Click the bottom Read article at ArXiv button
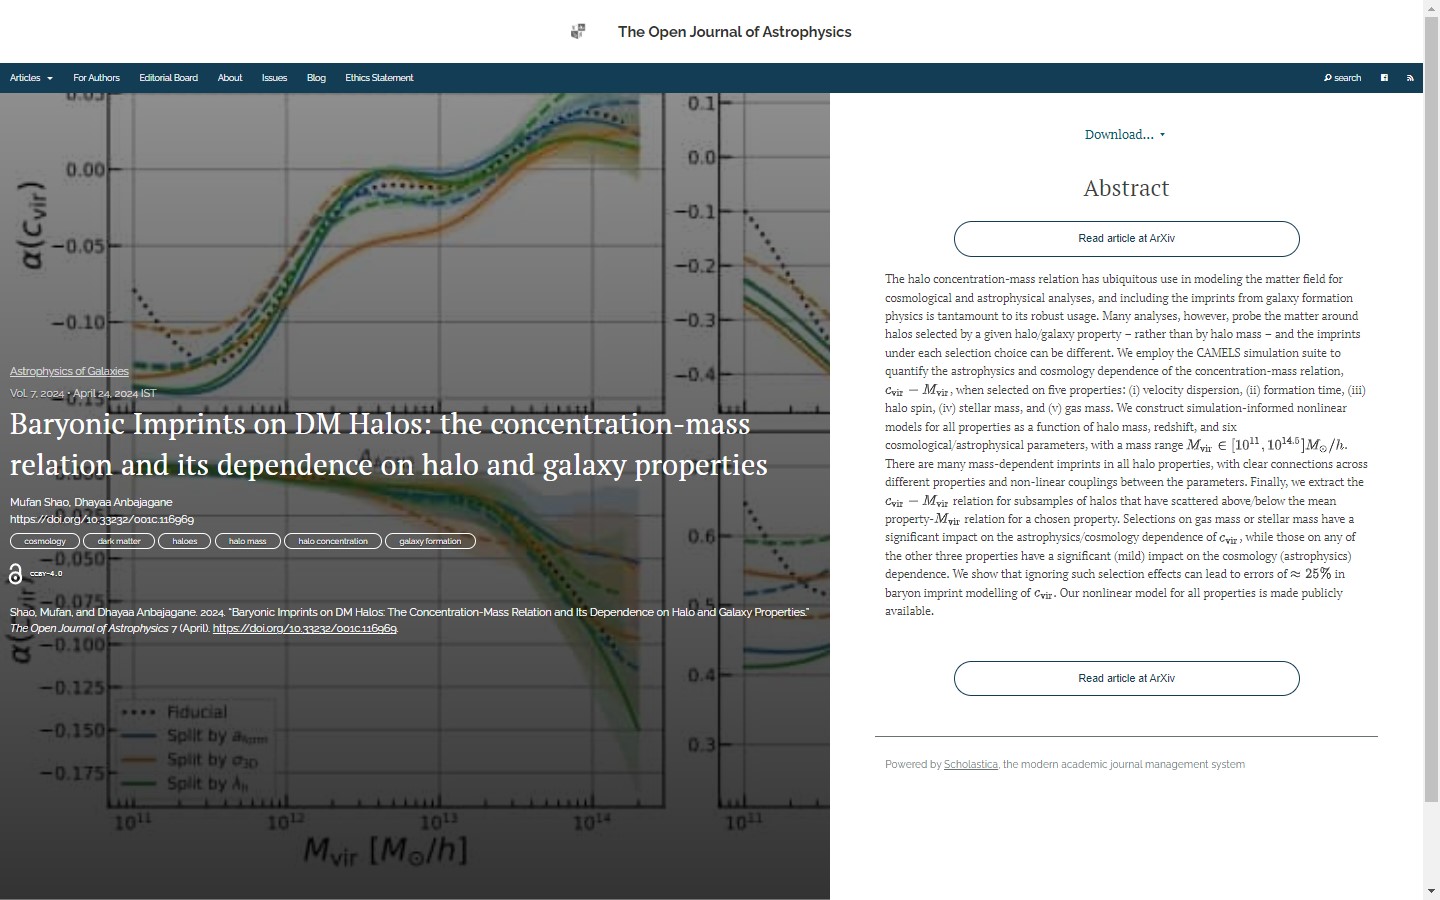The height and width of the screenshot is (900, 1440). tap(1126, 679)
